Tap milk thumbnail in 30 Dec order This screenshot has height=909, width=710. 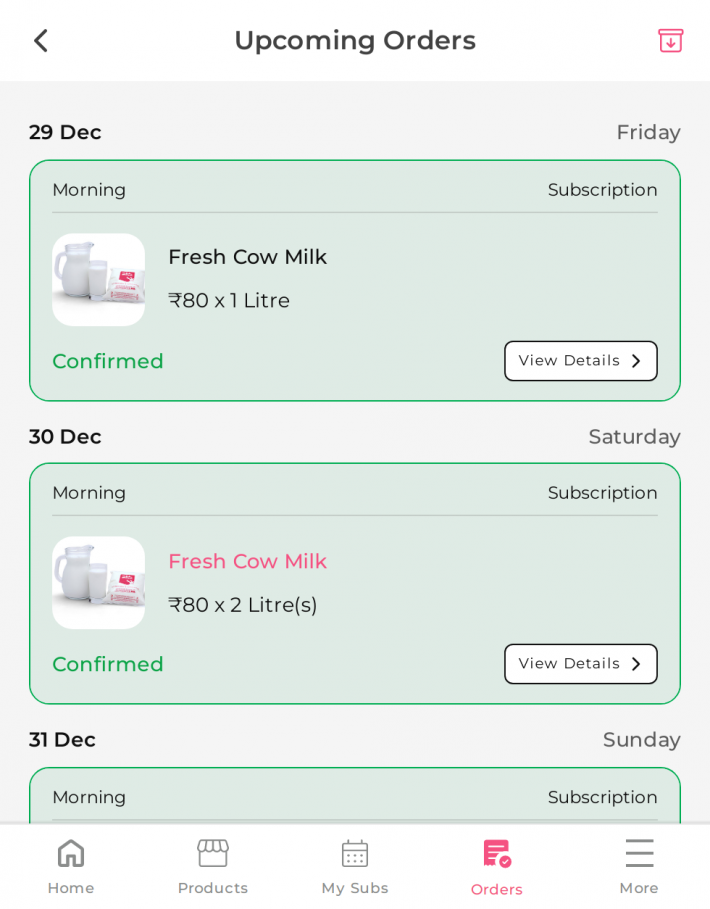pyautogui.click(x=98, y=583)
